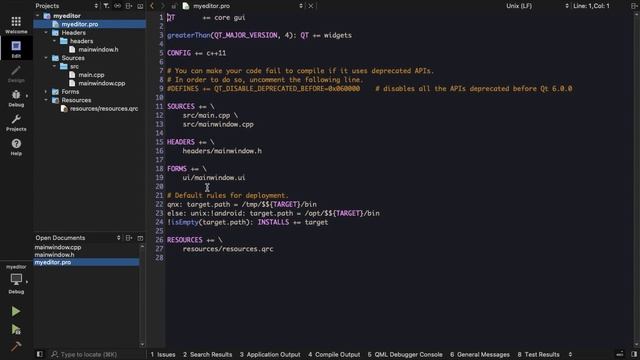640x360 pixels.
Task: Select myeditor.pro in Open Documents
Action: pos(86,262)
